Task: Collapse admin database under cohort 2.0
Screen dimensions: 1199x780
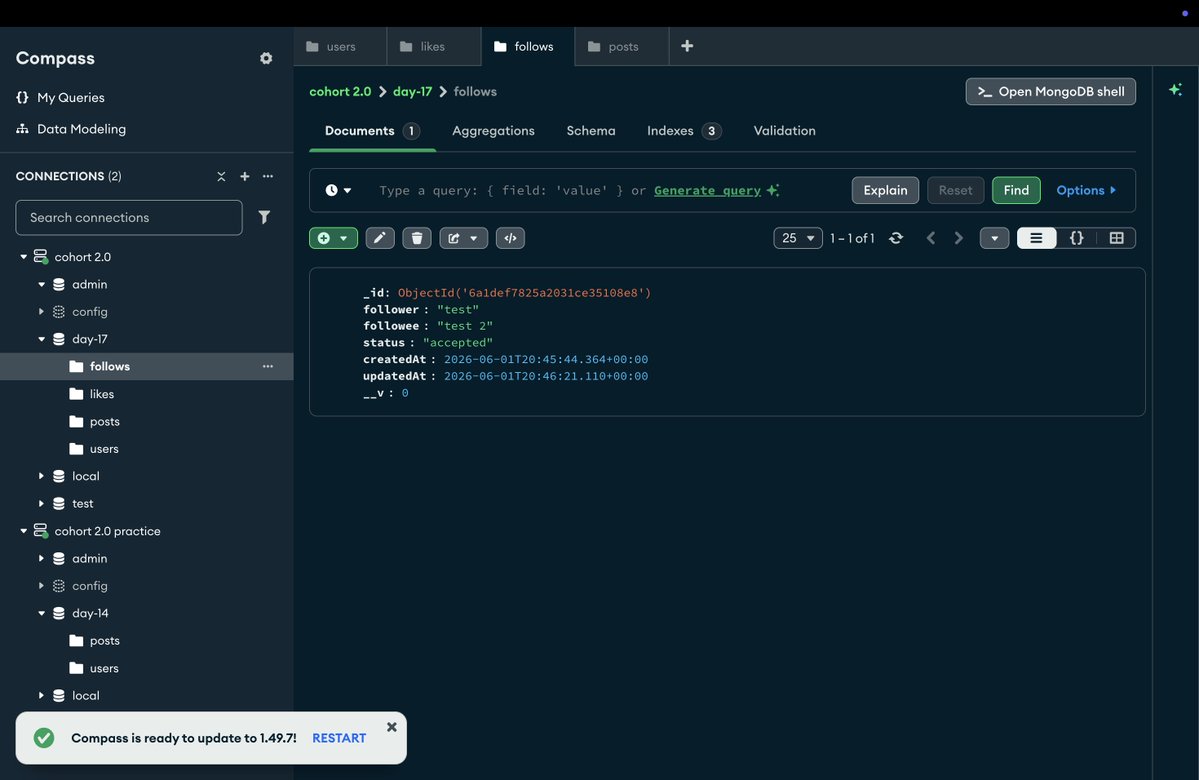Action: 41,284
